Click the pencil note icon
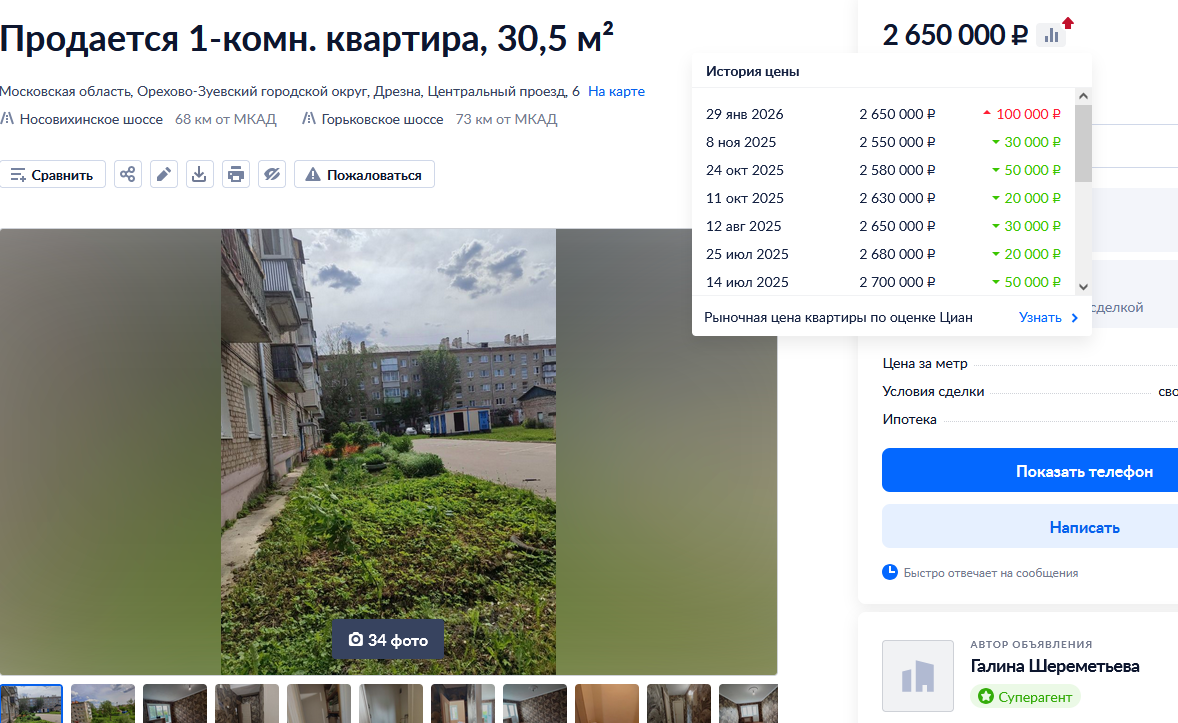 pyautogui.click(x=164, y=174)
